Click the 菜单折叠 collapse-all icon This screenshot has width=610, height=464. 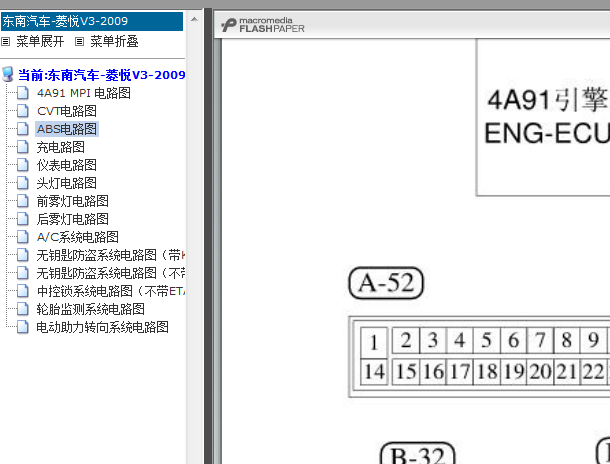click(x=79, y=41)
